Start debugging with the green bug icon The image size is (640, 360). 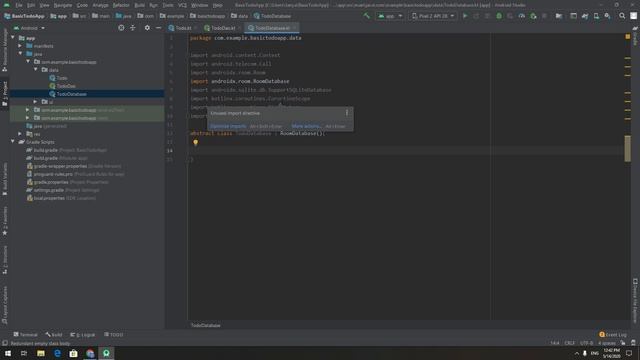point(499,16)
